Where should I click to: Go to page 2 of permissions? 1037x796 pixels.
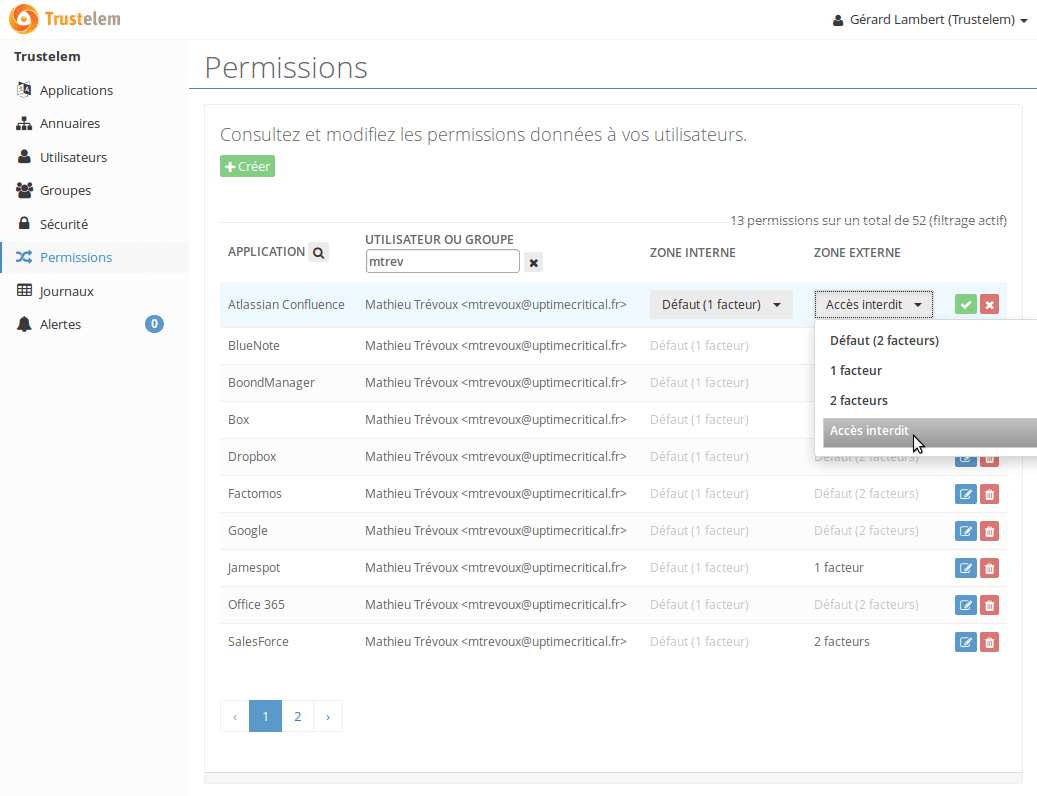tap(298, 717)
